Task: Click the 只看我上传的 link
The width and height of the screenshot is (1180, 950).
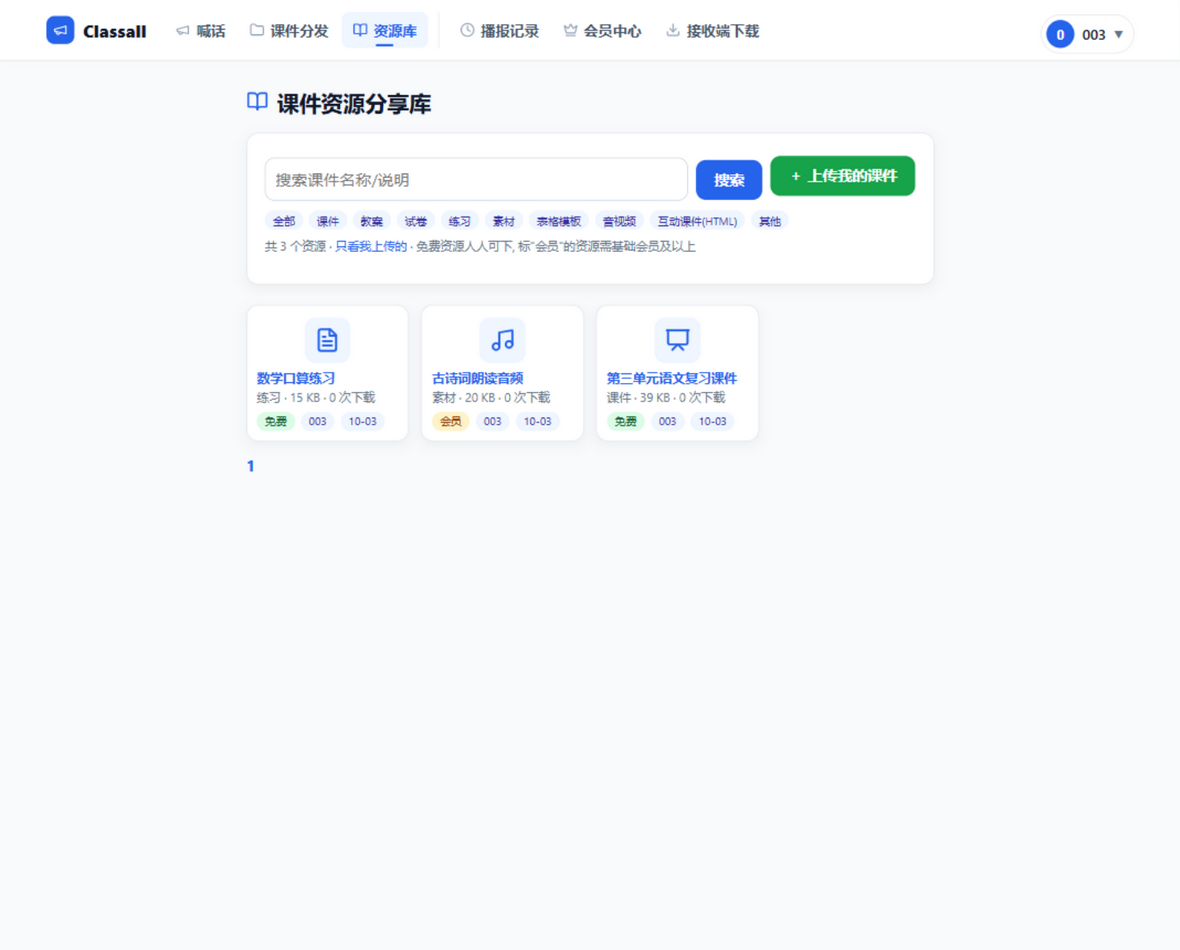Action: point(371,246)
